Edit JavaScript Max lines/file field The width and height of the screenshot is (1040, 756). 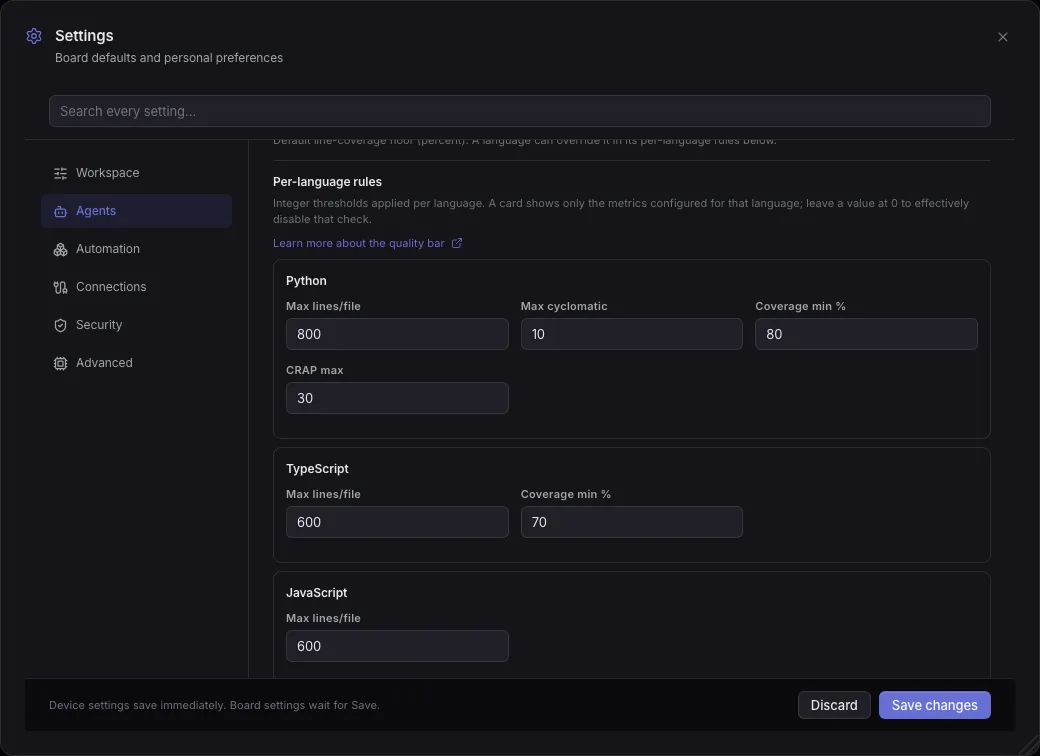pos(397,646)
